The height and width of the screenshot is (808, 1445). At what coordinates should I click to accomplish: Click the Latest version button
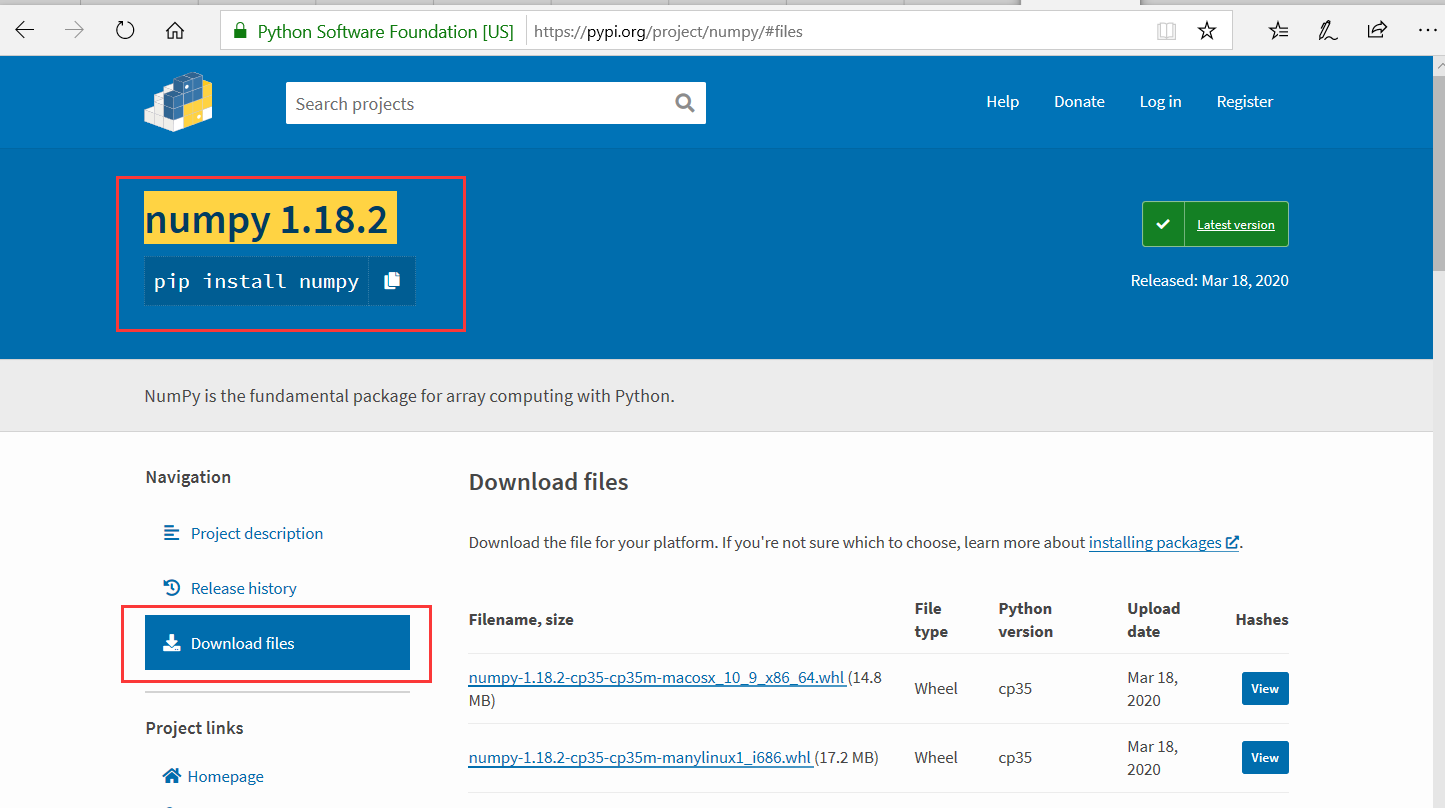click(1215, 224)
